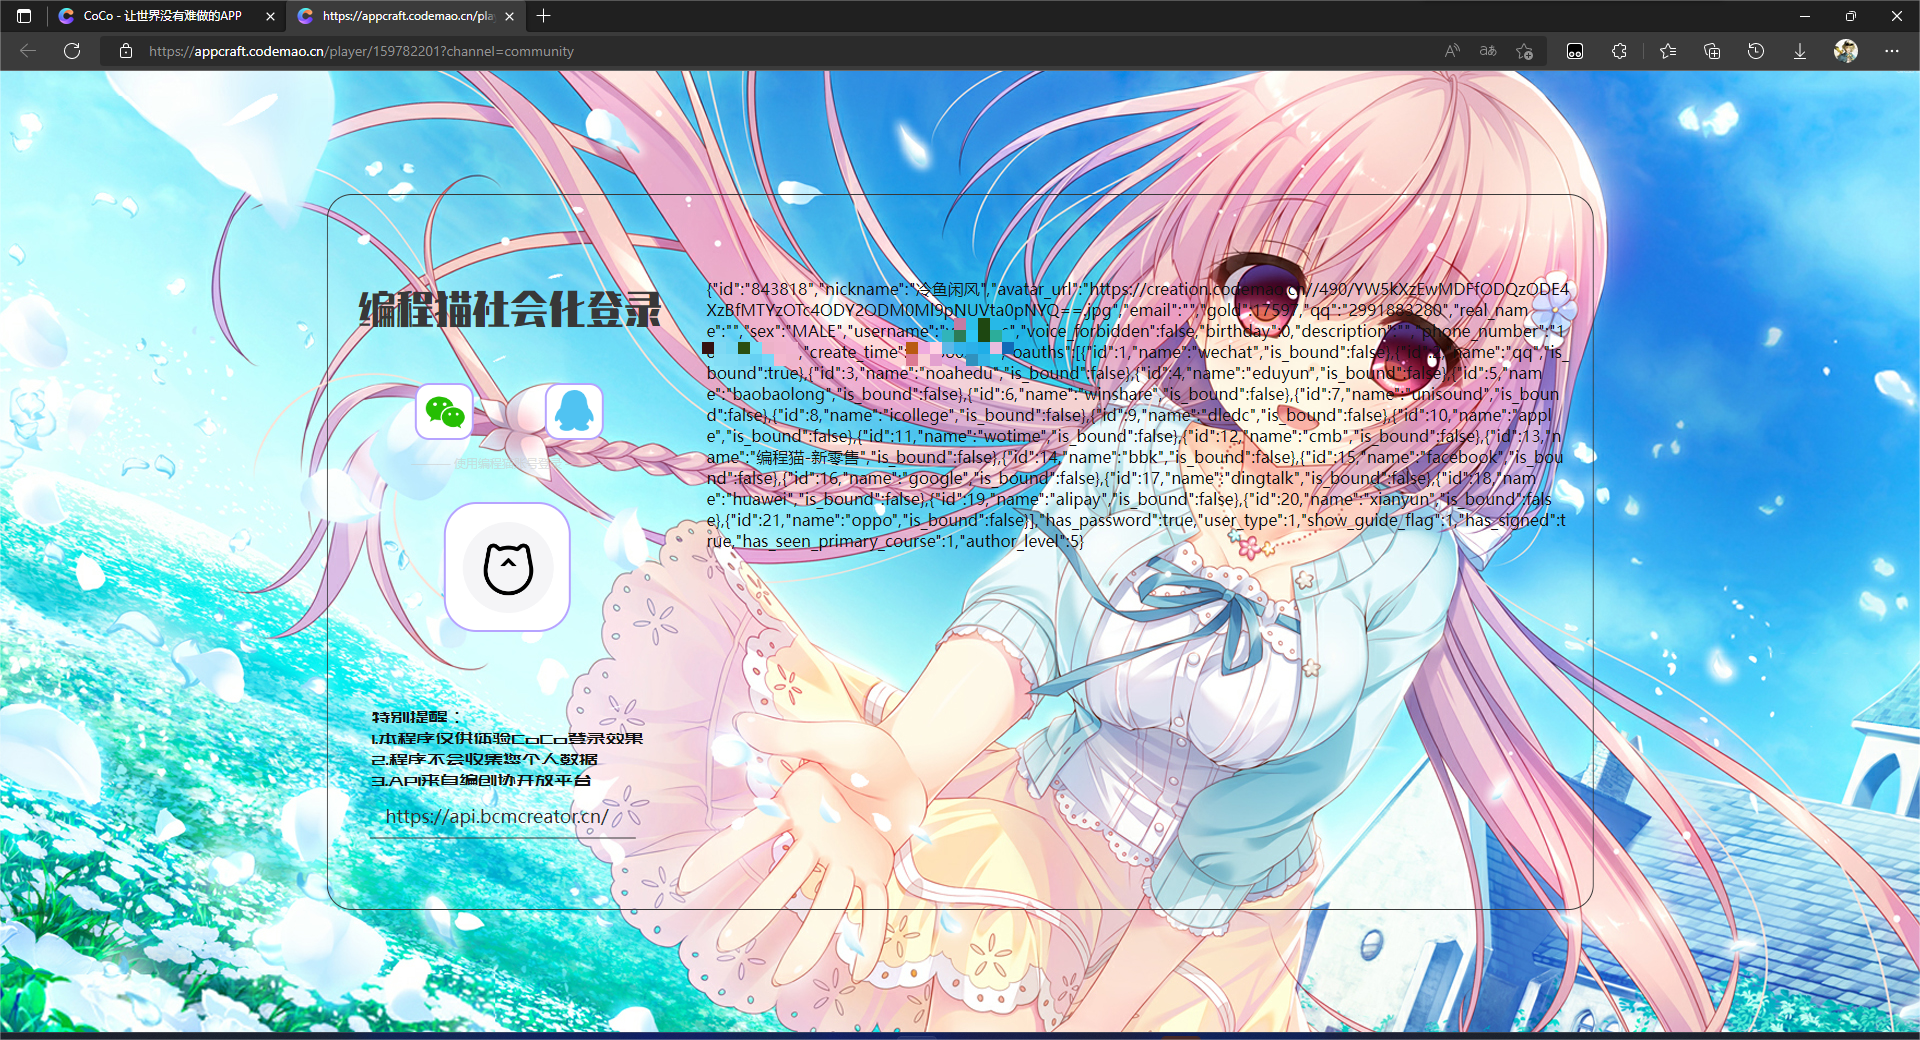Click the JSON user data text block
The width and height of the screenshot is (1920, 1040).
(x=1137, y=415)
